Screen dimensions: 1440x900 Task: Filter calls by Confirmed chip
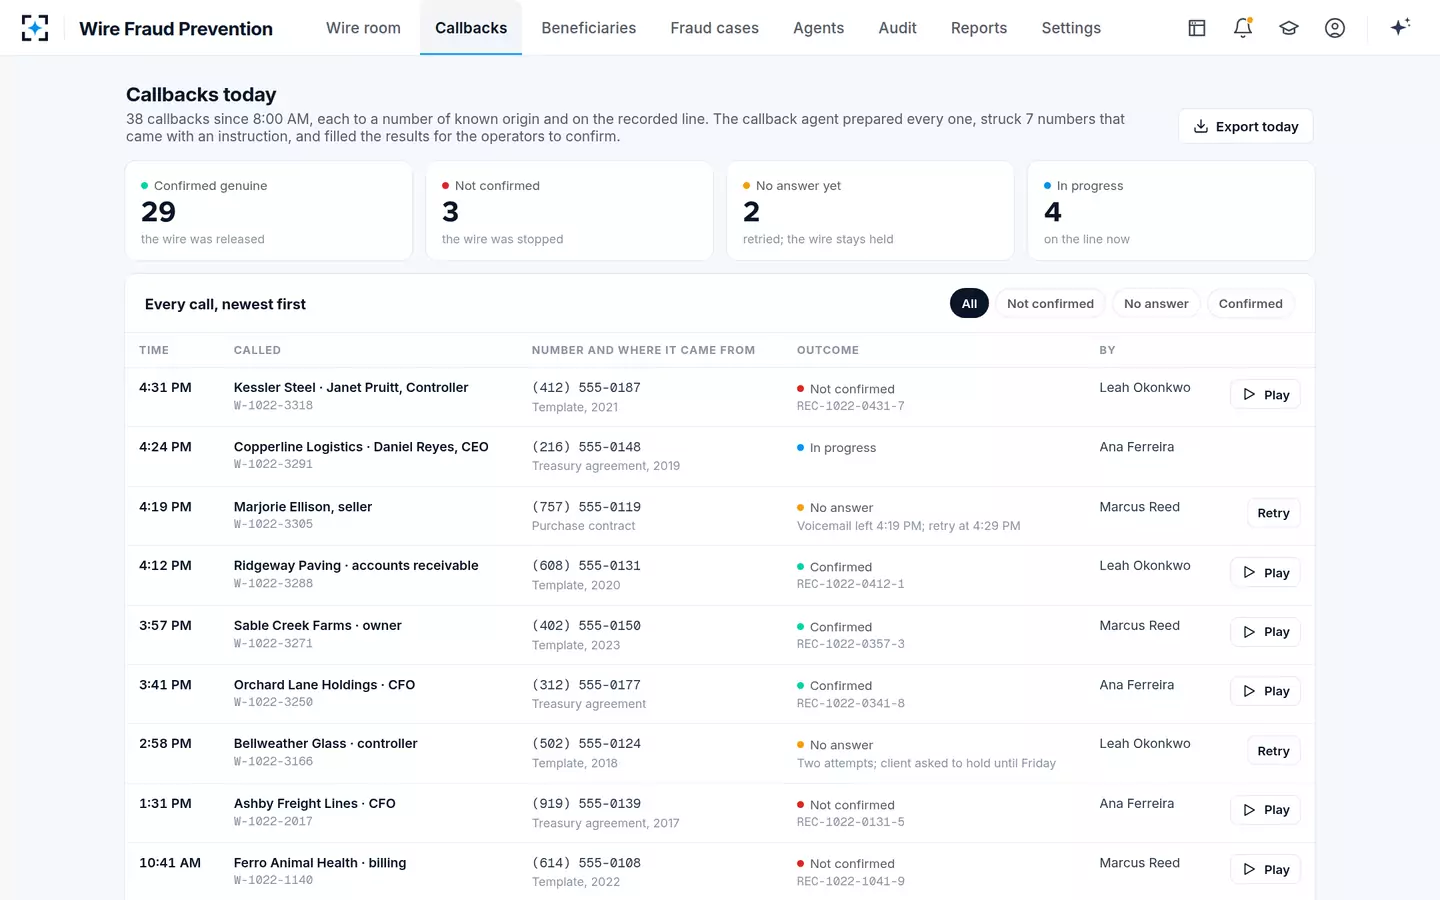(1250, 304)
